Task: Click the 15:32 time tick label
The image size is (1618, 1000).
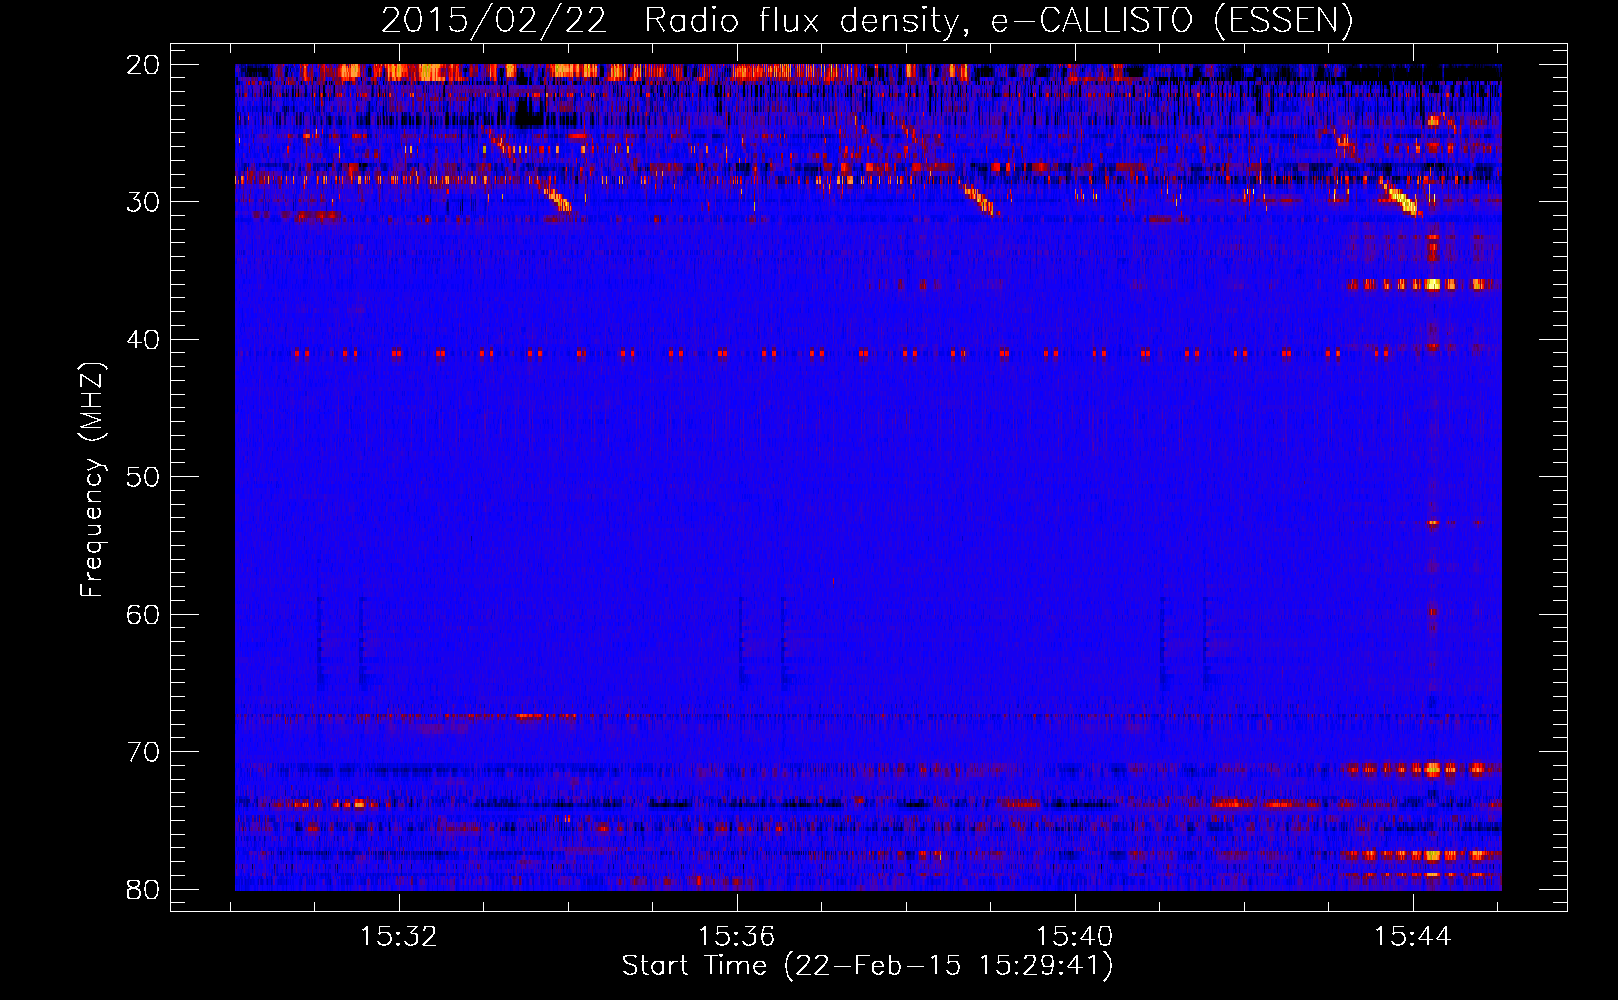Action: point(399,937)
